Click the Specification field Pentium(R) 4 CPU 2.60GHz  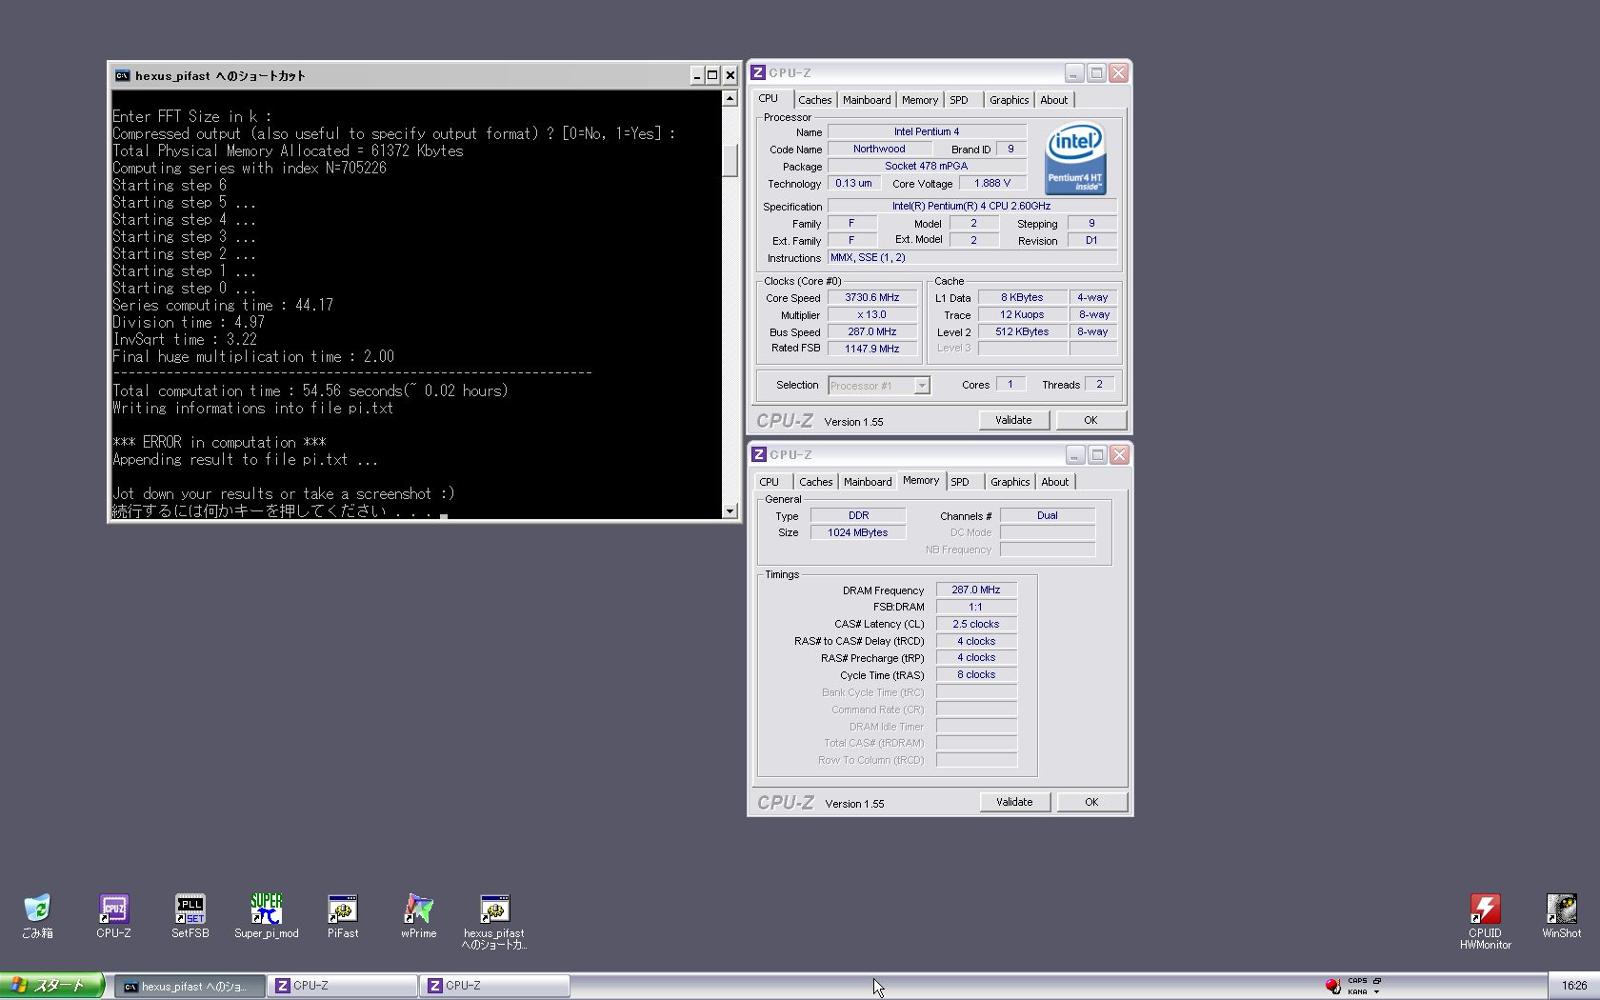pos(972,206)
